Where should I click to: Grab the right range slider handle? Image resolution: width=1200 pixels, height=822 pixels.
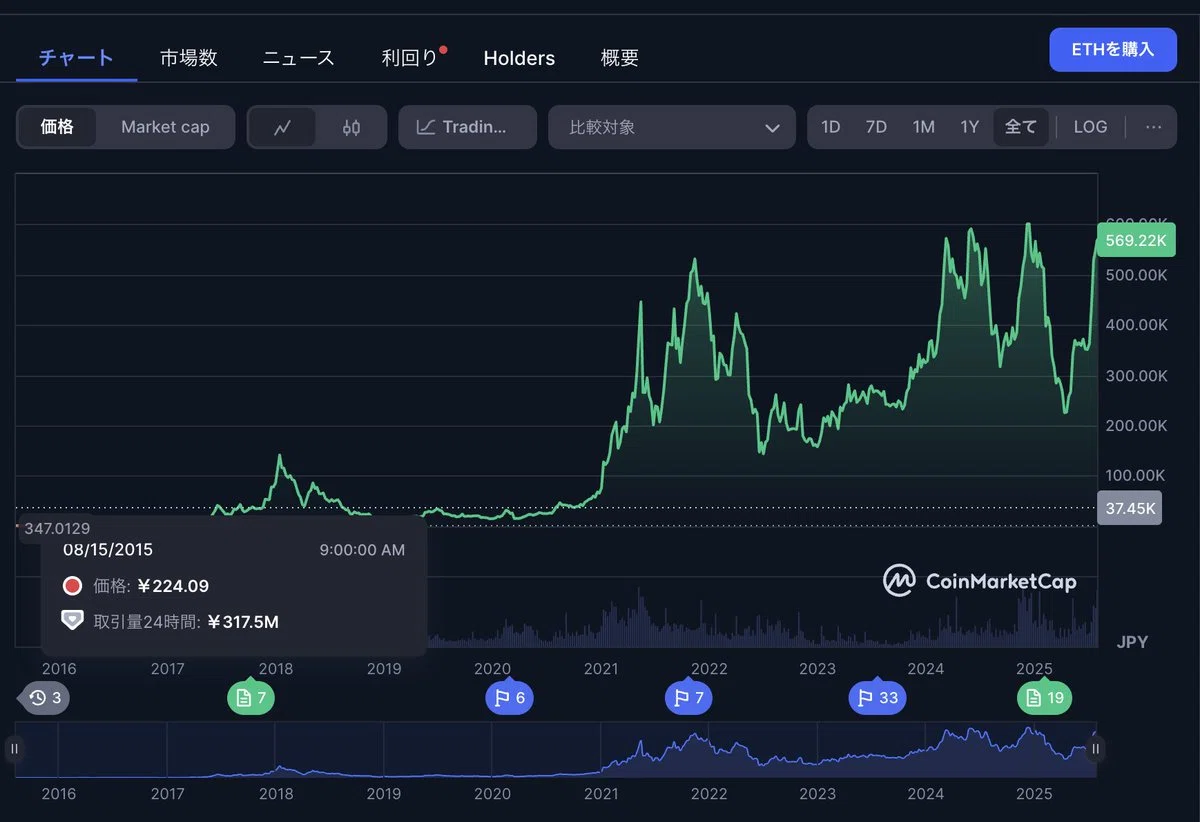1095,748
